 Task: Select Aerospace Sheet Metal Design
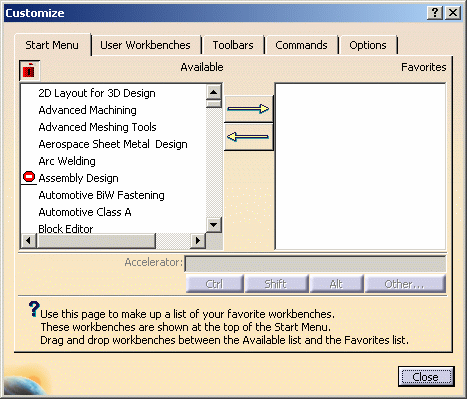point(113,144)
